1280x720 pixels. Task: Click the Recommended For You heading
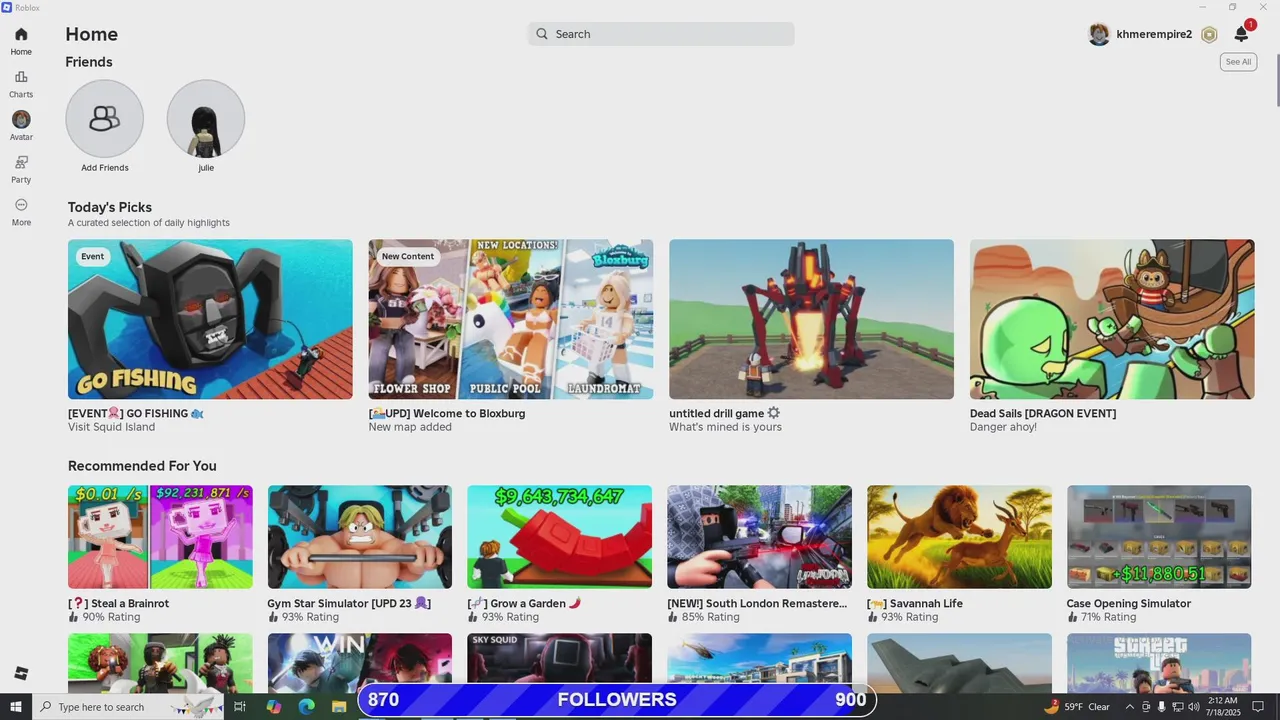142,466
